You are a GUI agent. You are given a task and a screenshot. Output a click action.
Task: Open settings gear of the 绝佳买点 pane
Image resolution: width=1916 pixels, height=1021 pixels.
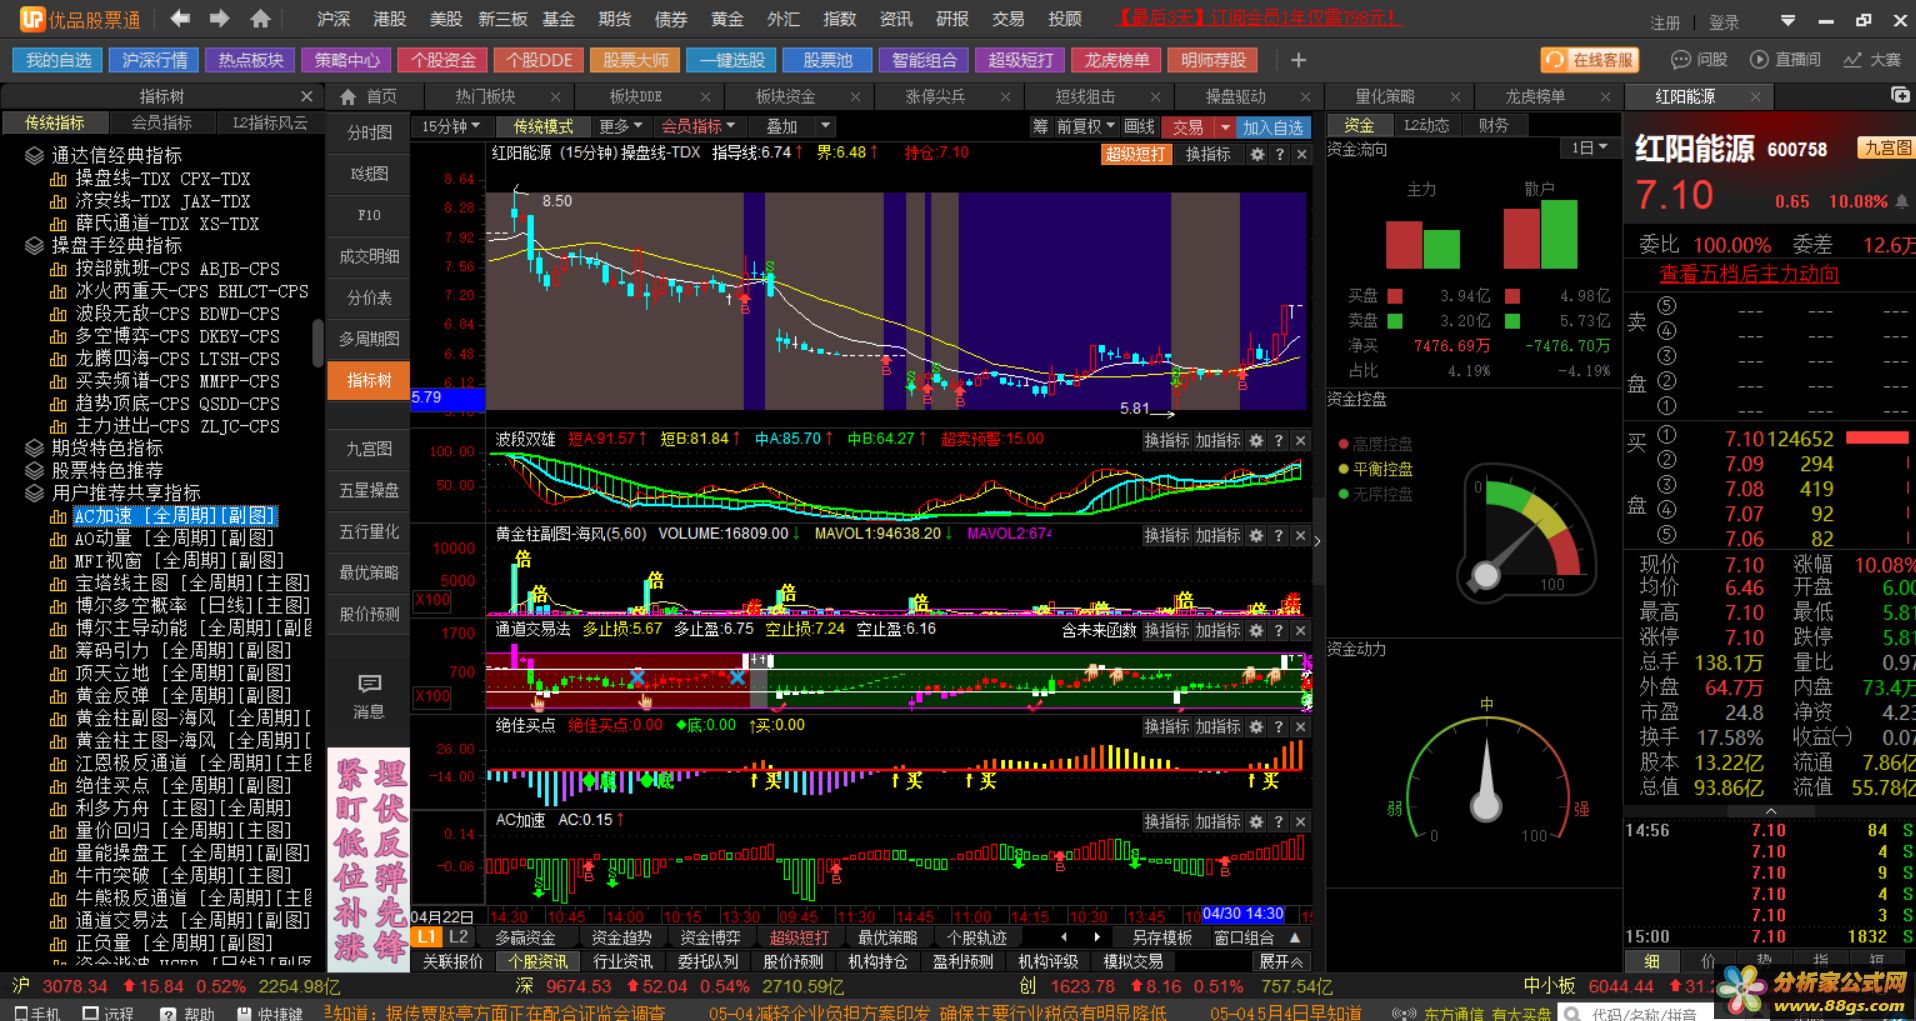1256,726
